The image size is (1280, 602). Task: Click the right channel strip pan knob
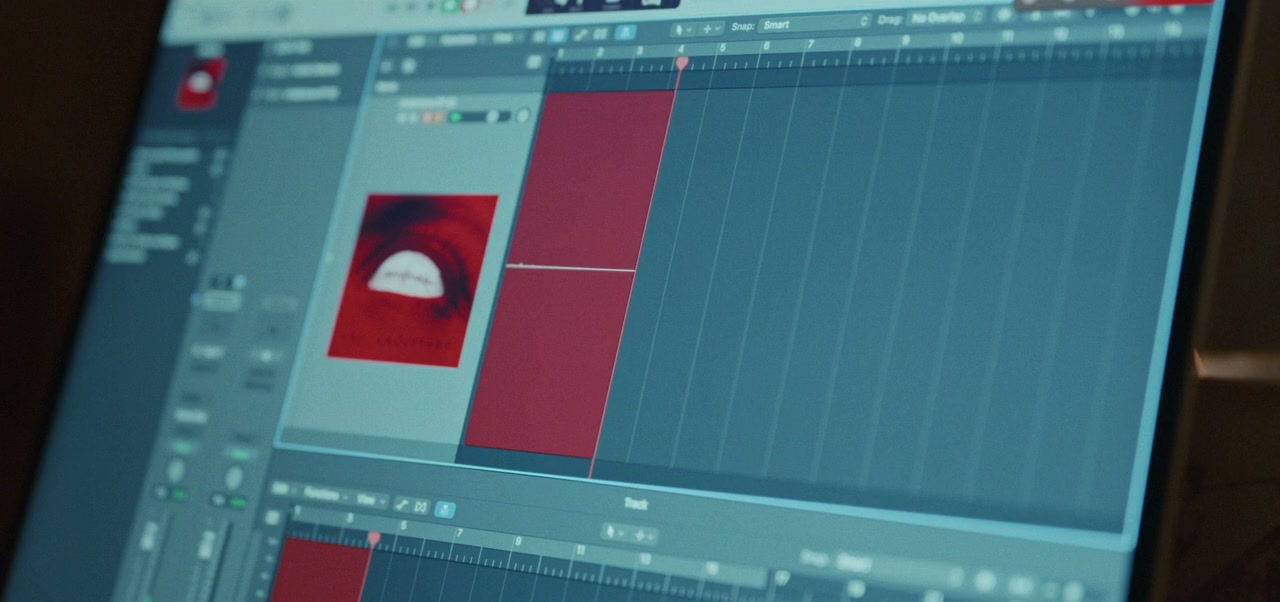tap(234, 478)
